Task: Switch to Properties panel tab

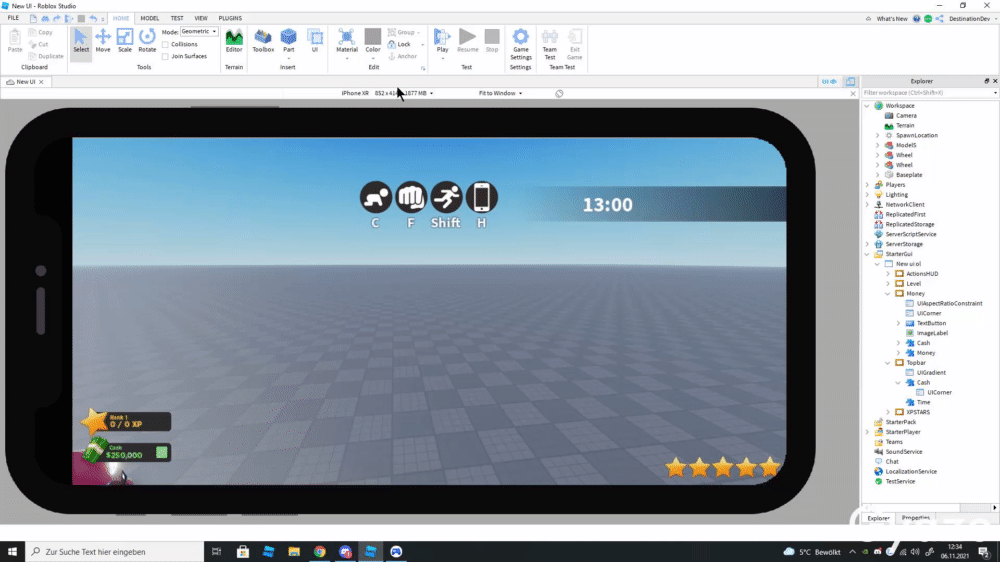Action: 915,518
